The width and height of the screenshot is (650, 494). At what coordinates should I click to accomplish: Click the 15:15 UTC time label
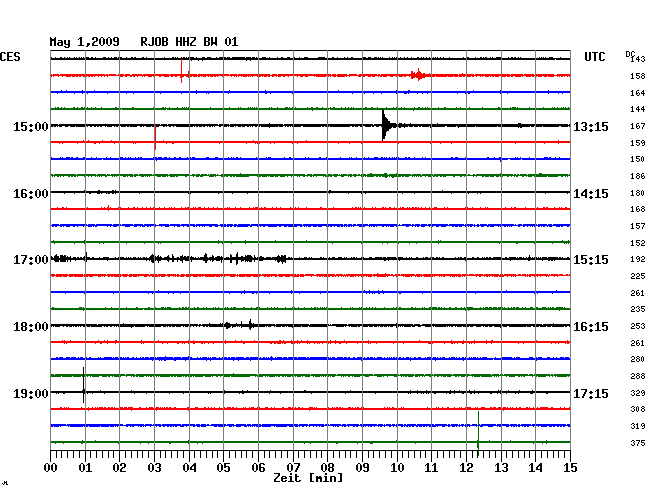[x=591, y=260]
